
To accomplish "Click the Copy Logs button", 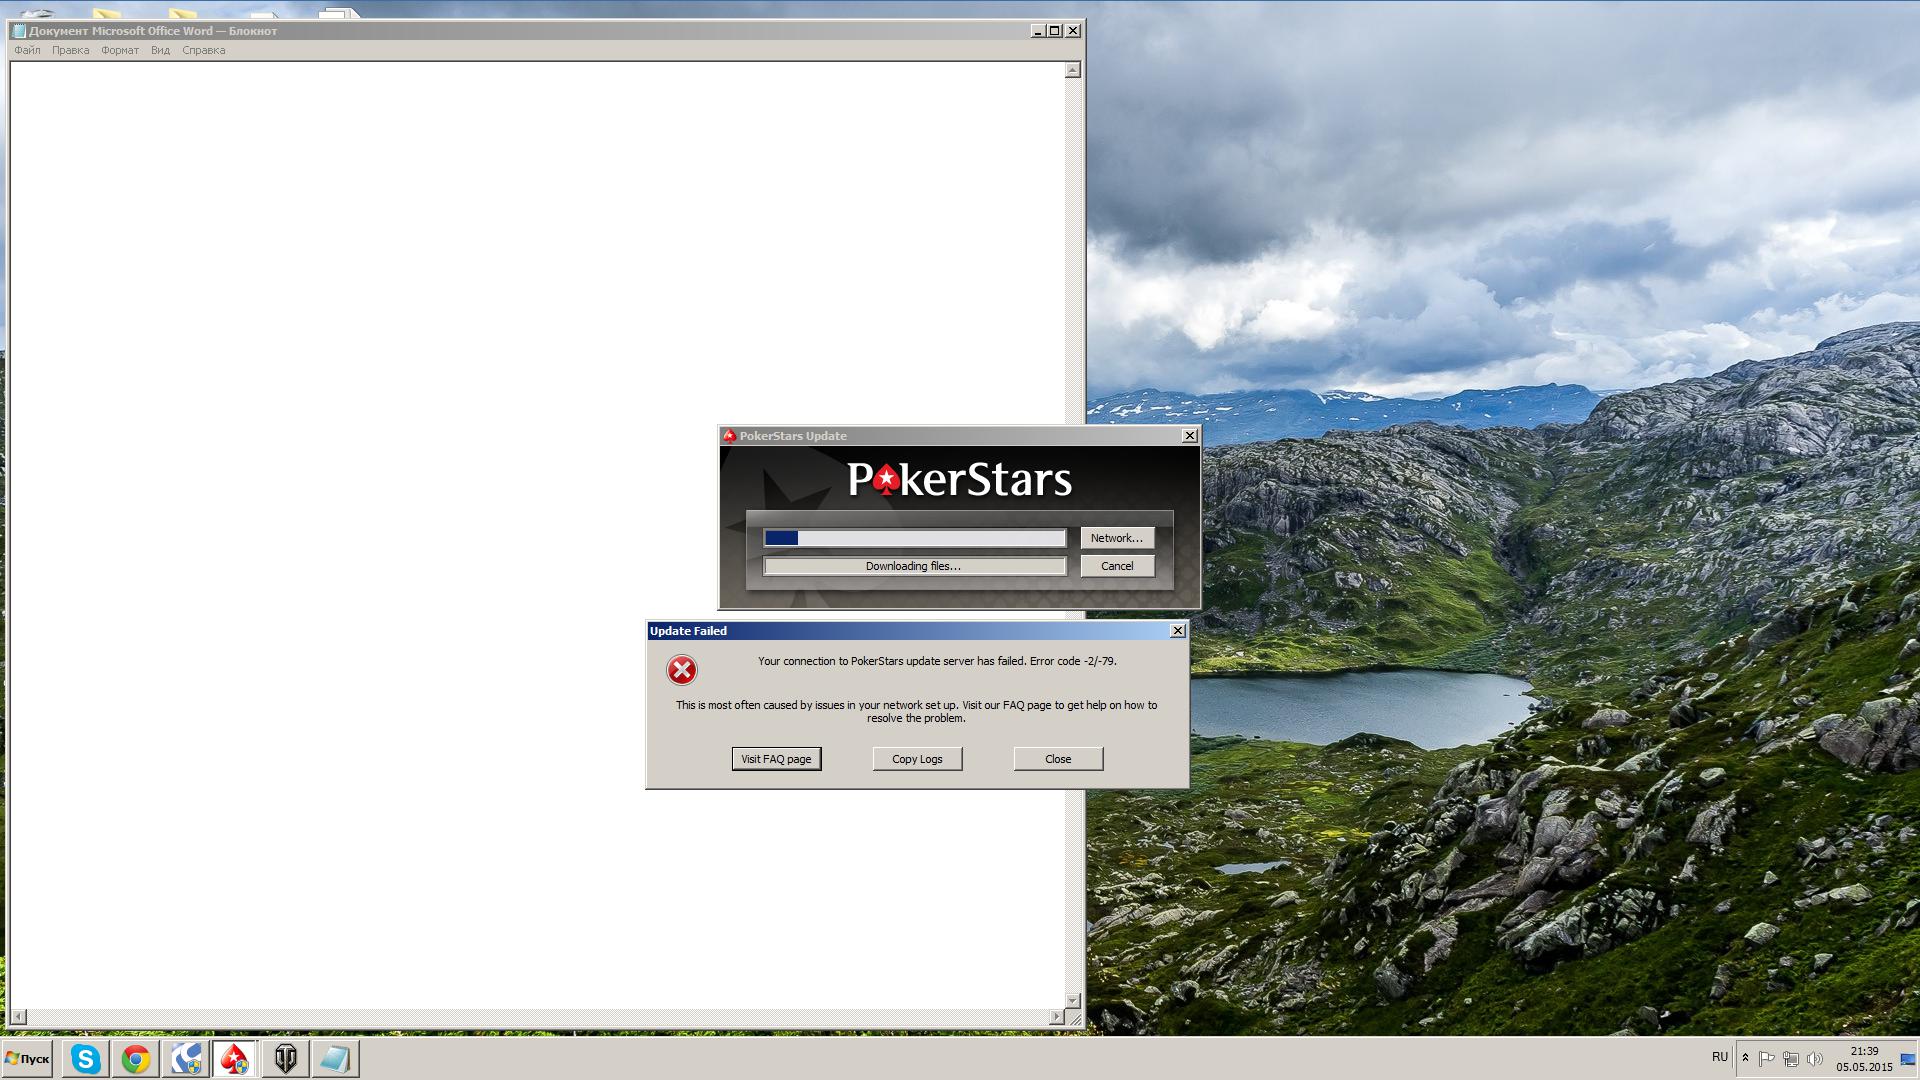I will 917,759.
